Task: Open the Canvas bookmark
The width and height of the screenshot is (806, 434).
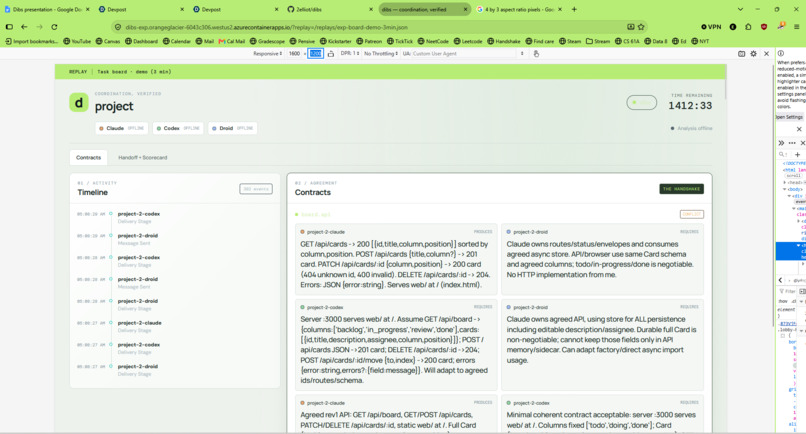Action: 108,41
